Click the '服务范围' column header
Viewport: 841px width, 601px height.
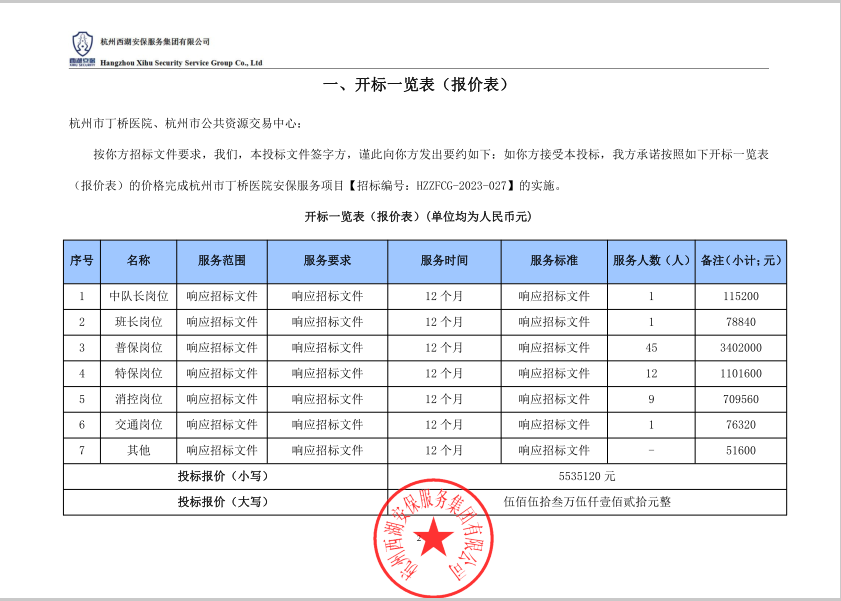click(222, 261)
